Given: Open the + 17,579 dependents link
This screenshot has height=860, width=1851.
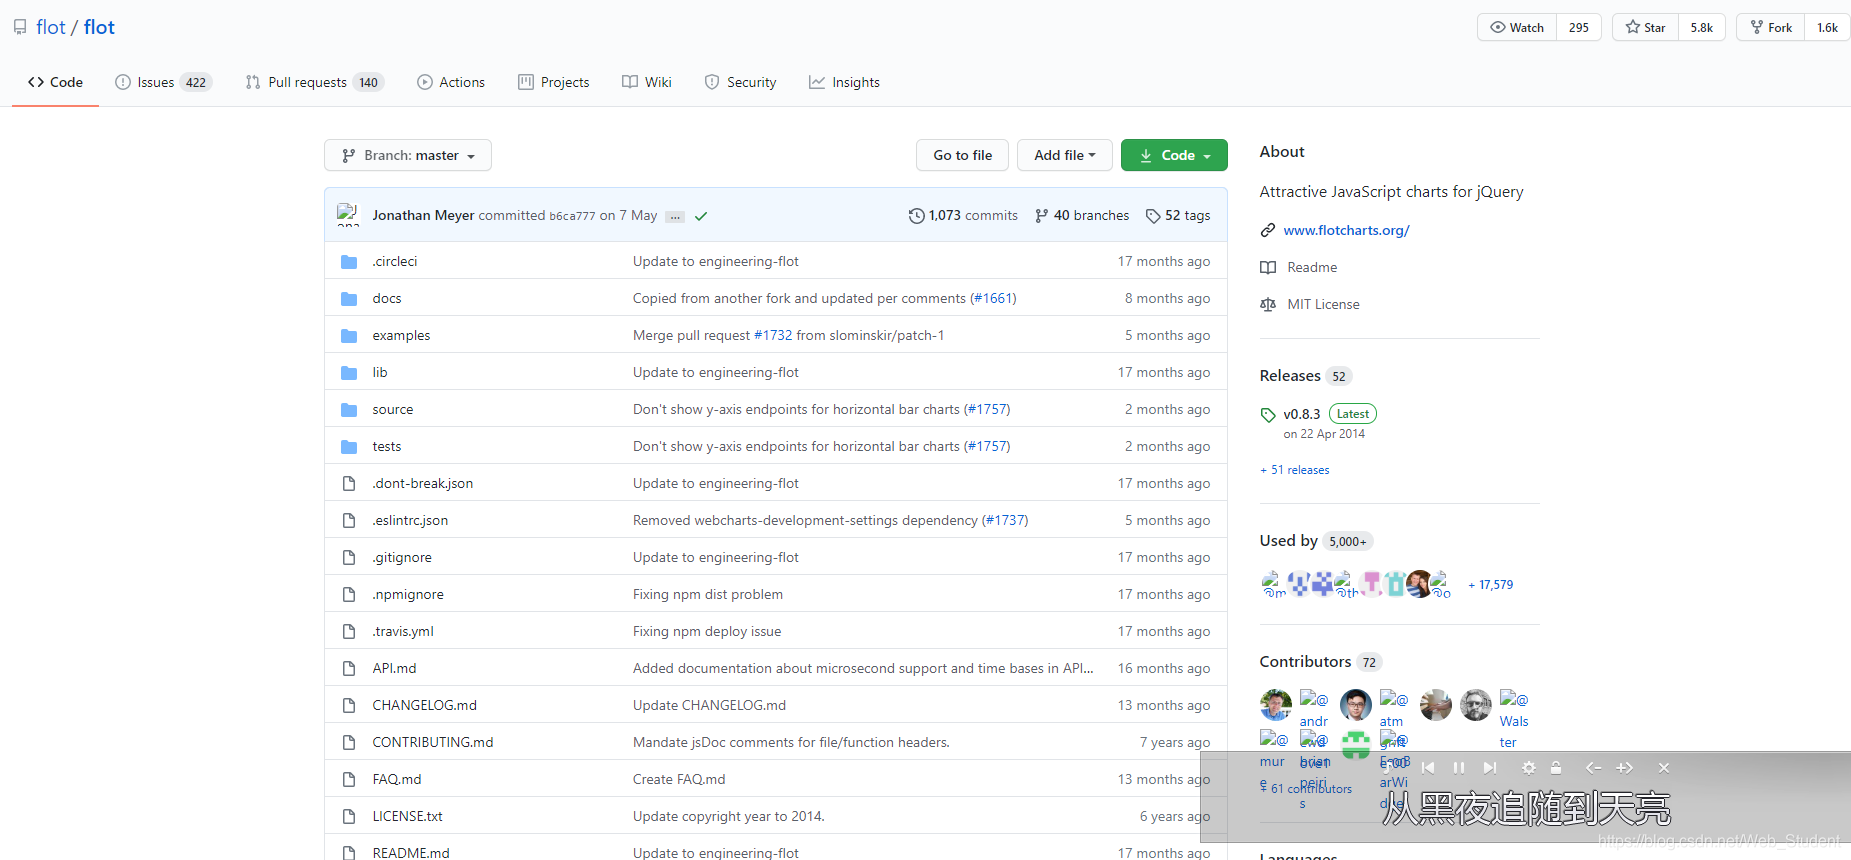Looking at the screenshot, I should coord(1491,585).
